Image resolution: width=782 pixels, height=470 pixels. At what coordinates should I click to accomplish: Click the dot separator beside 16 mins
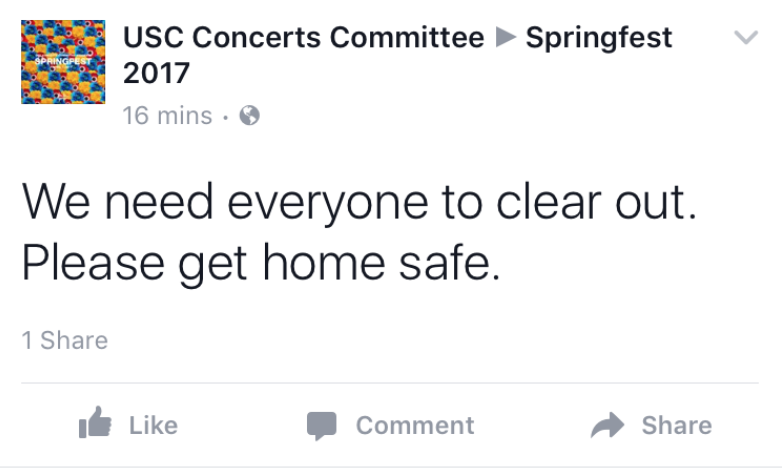pos(226,117)
